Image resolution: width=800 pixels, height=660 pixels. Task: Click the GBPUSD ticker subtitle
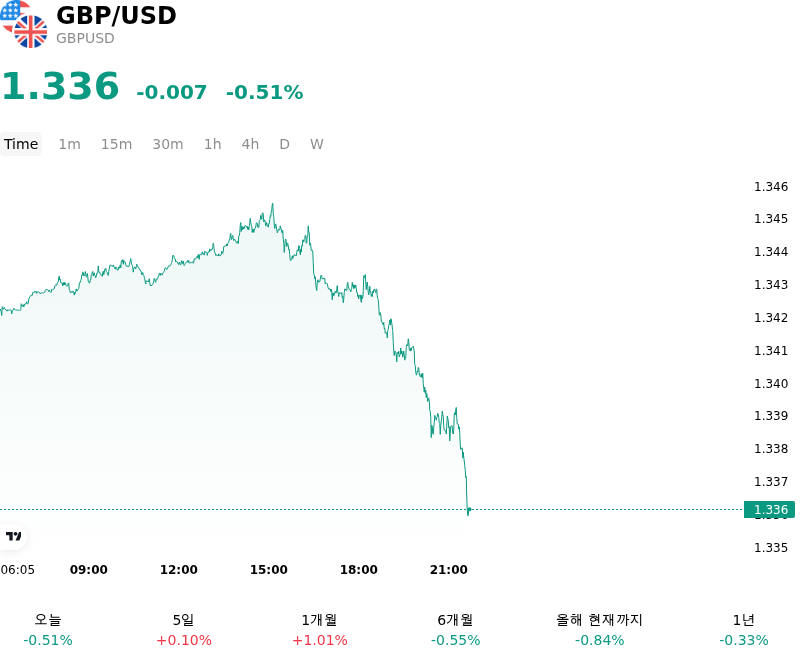[85, 38]
